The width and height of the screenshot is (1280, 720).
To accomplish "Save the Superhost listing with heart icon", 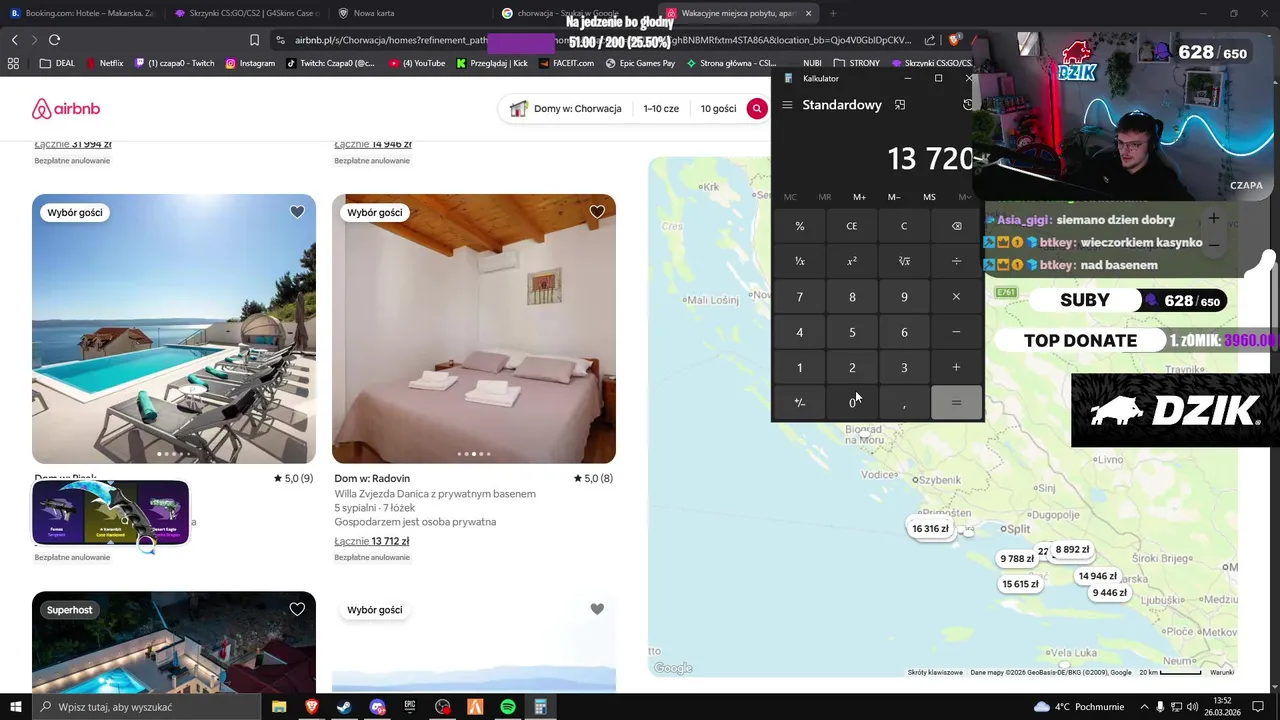I will [x=297, y=609].
